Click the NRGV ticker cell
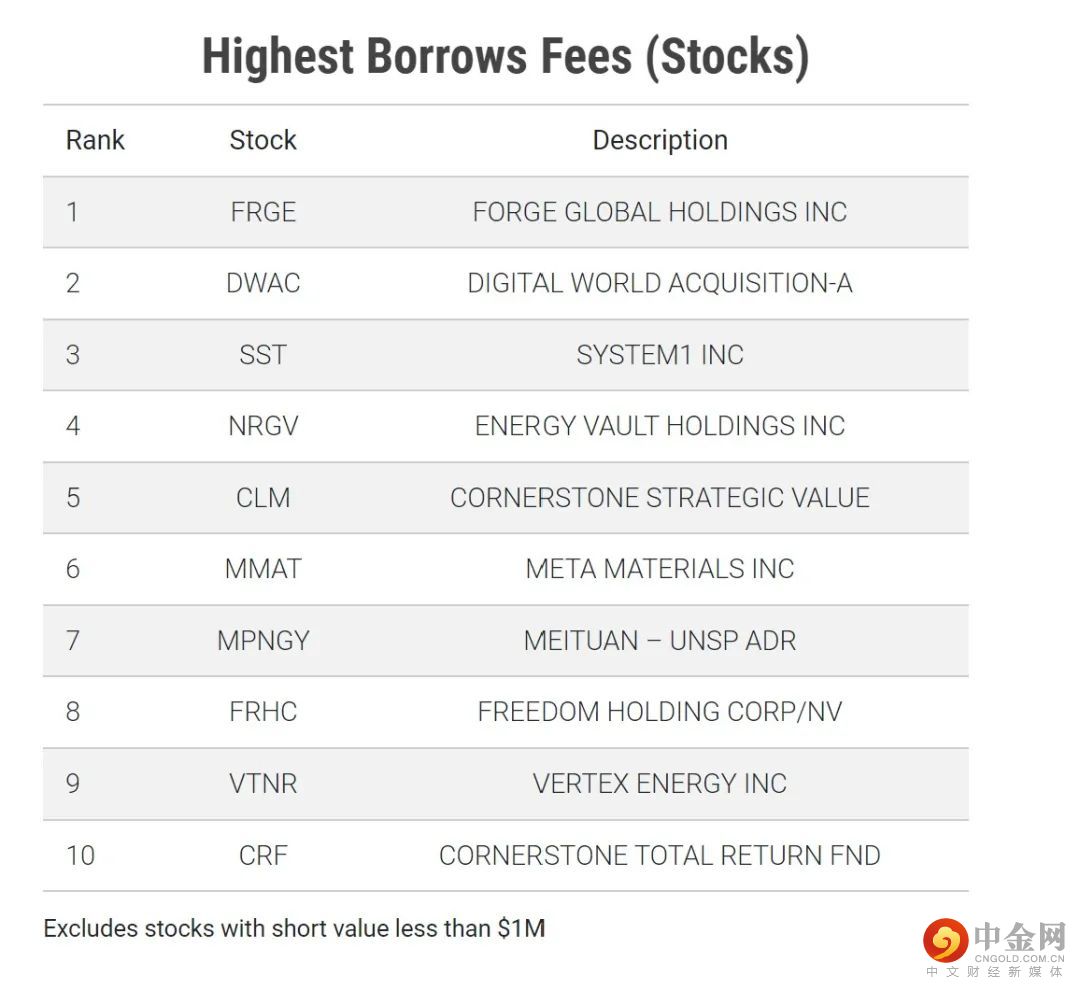Image resolution: width=1080 pixels, height=990 pixels. click(x=263, y=426)
